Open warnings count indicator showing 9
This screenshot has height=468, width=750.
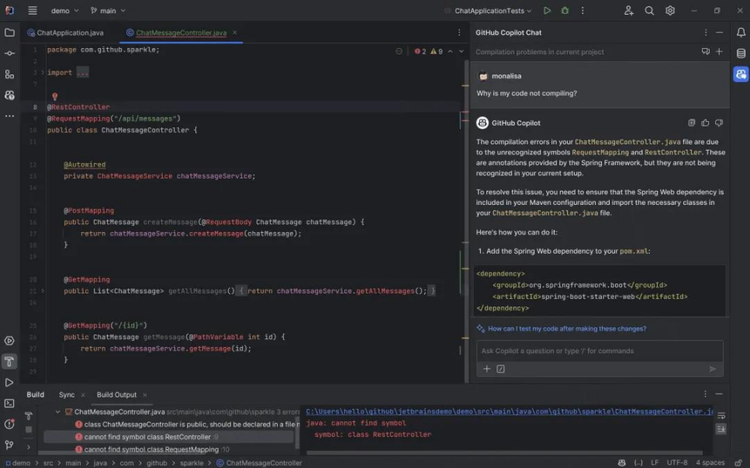coord(436,51)
